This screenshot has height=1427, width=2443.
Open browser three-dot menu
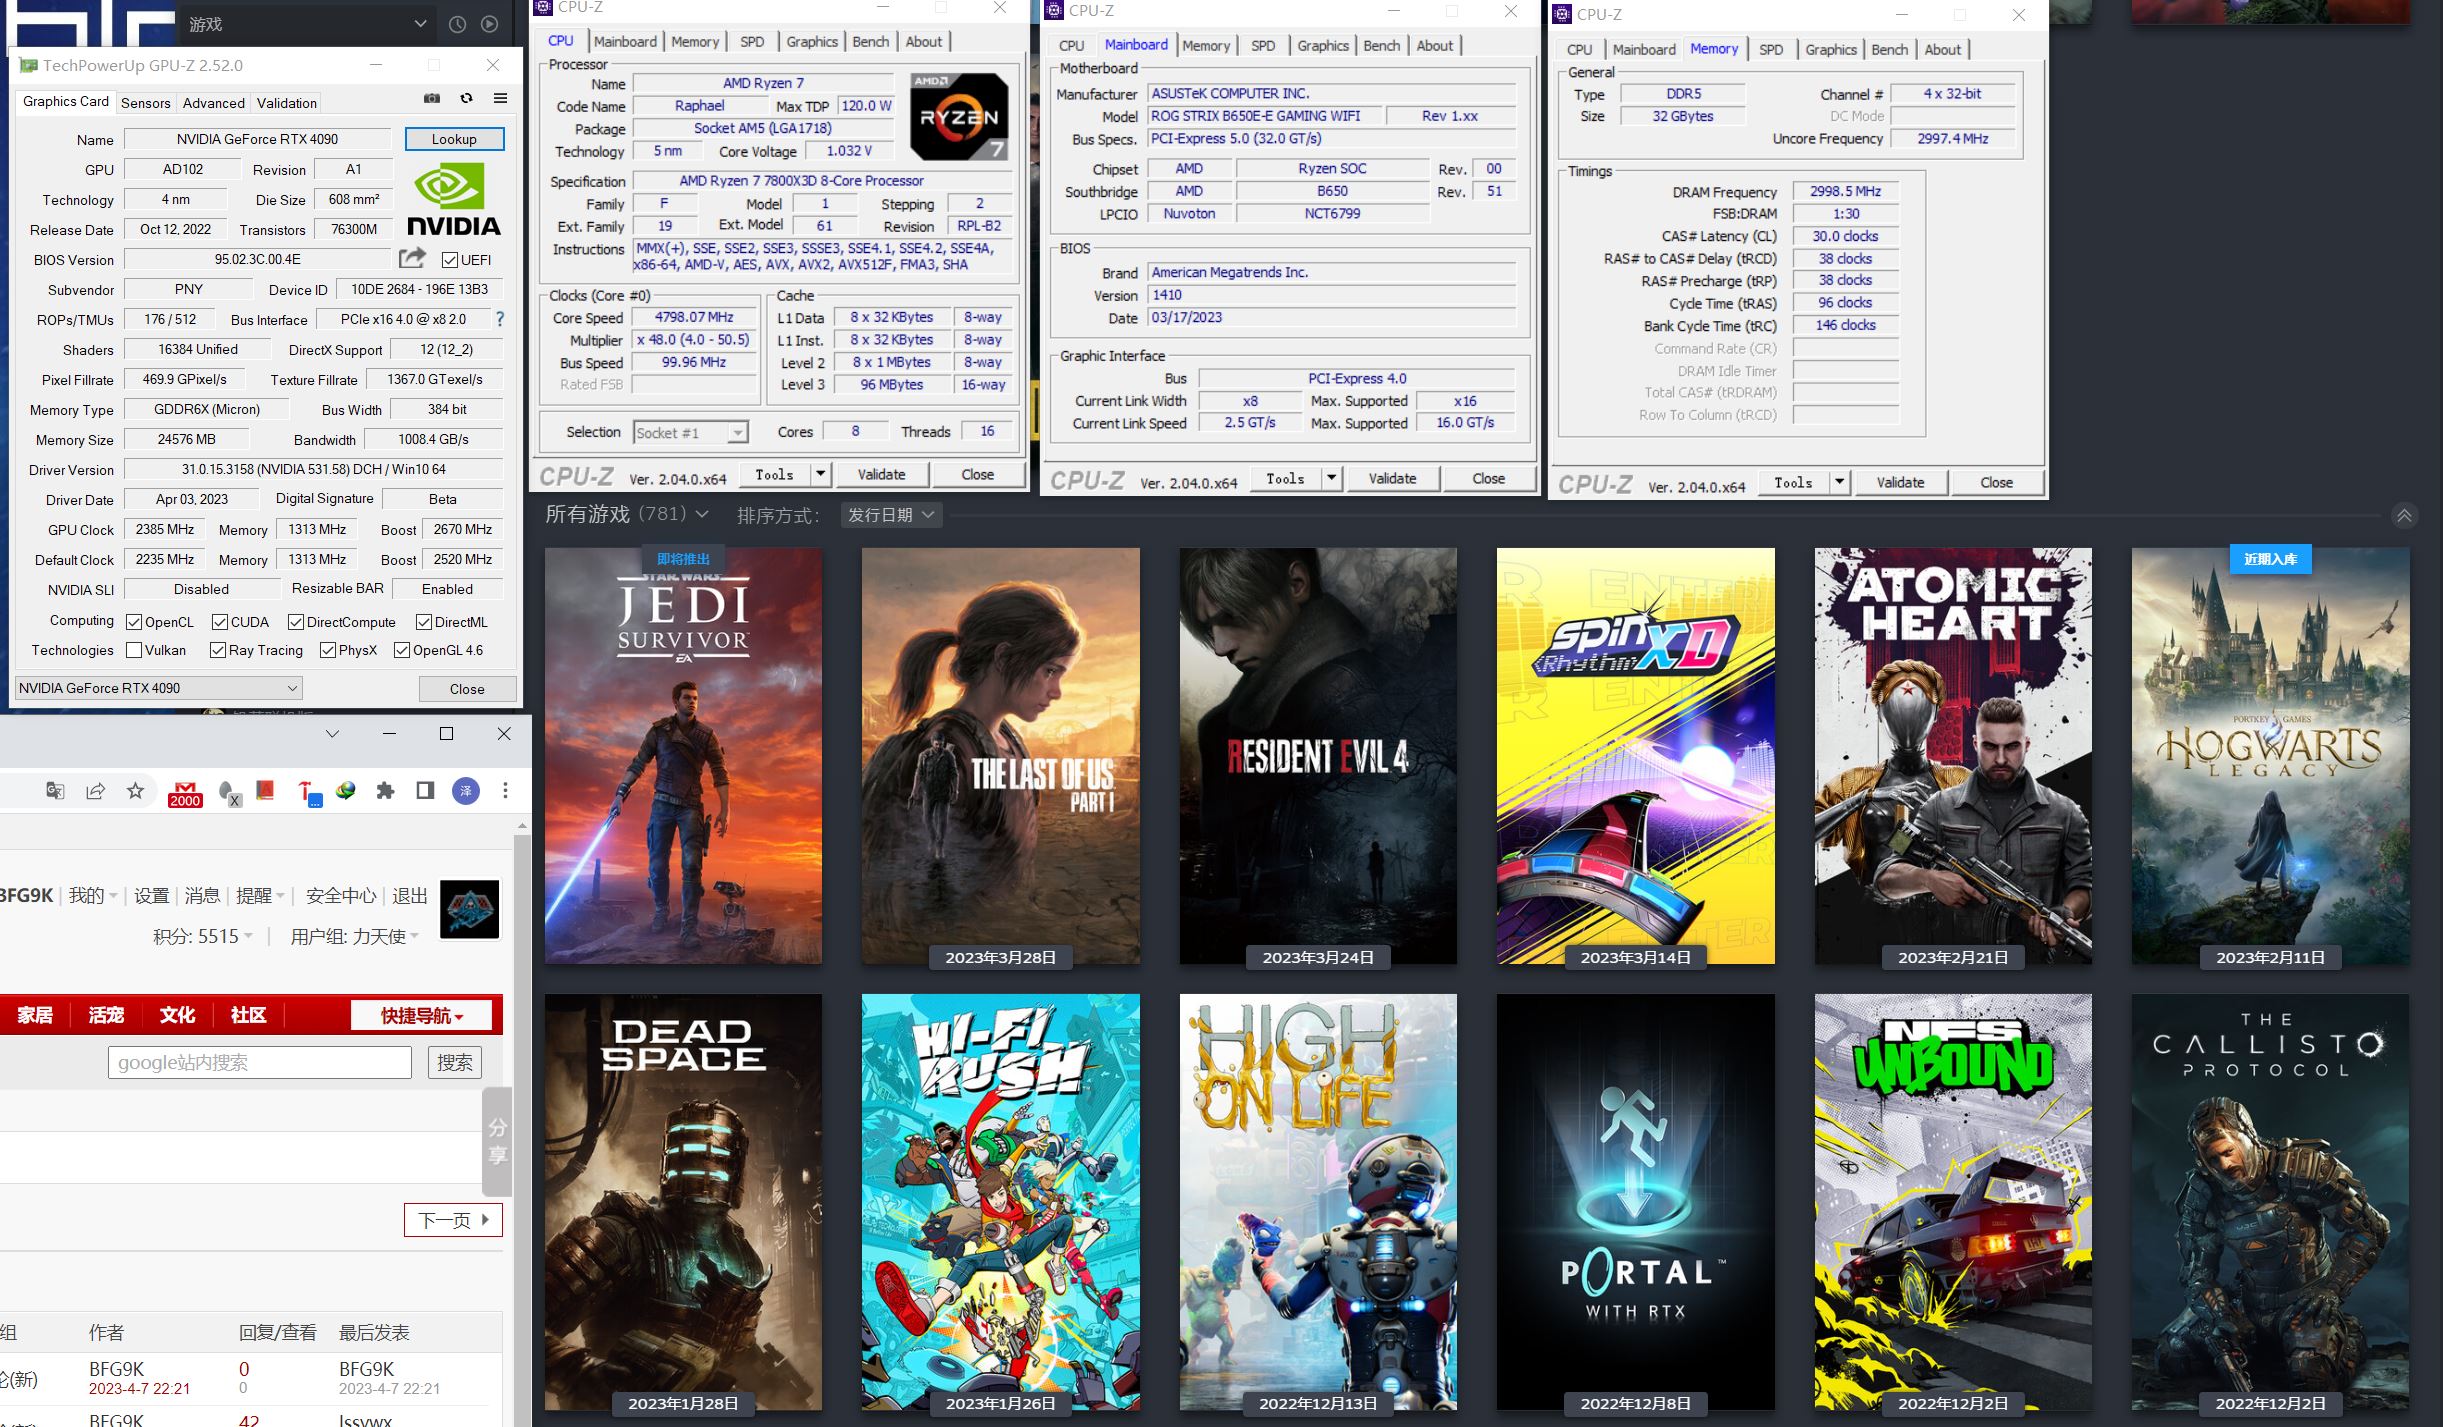tap(505, 791)
